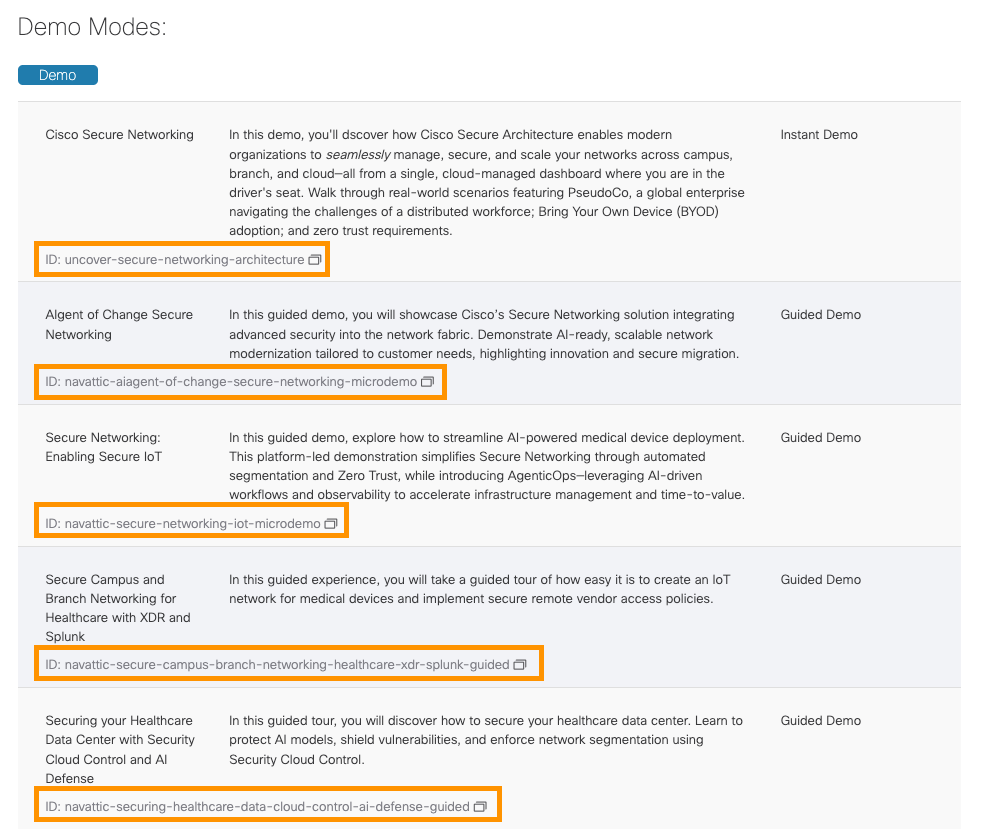
Task: Click Guided Demo label for Healthcare Data Center
Action: 821,721
